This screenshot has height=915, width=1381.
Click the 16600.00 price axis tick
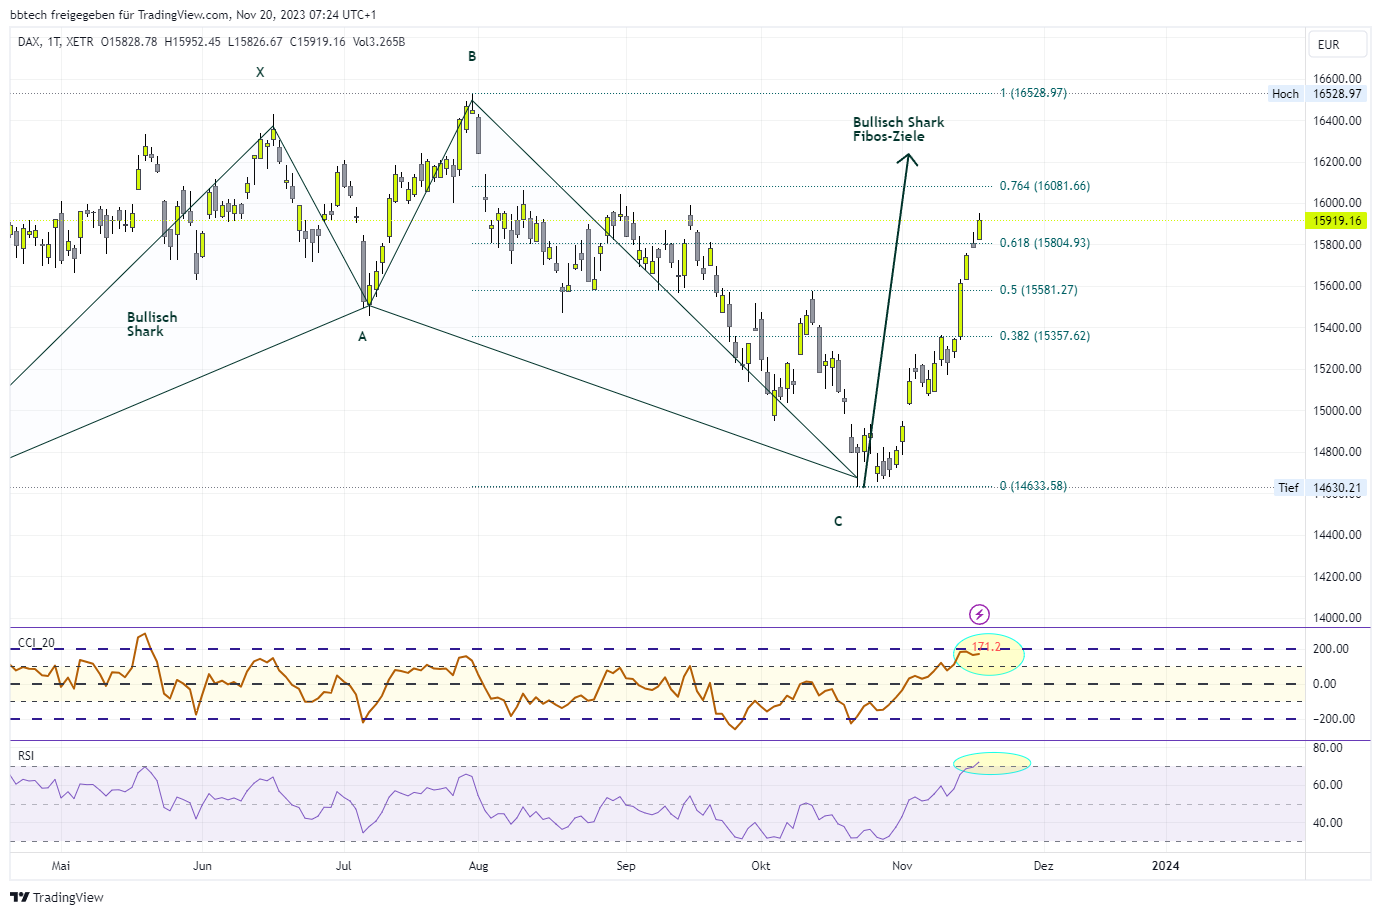[1337, 79]
